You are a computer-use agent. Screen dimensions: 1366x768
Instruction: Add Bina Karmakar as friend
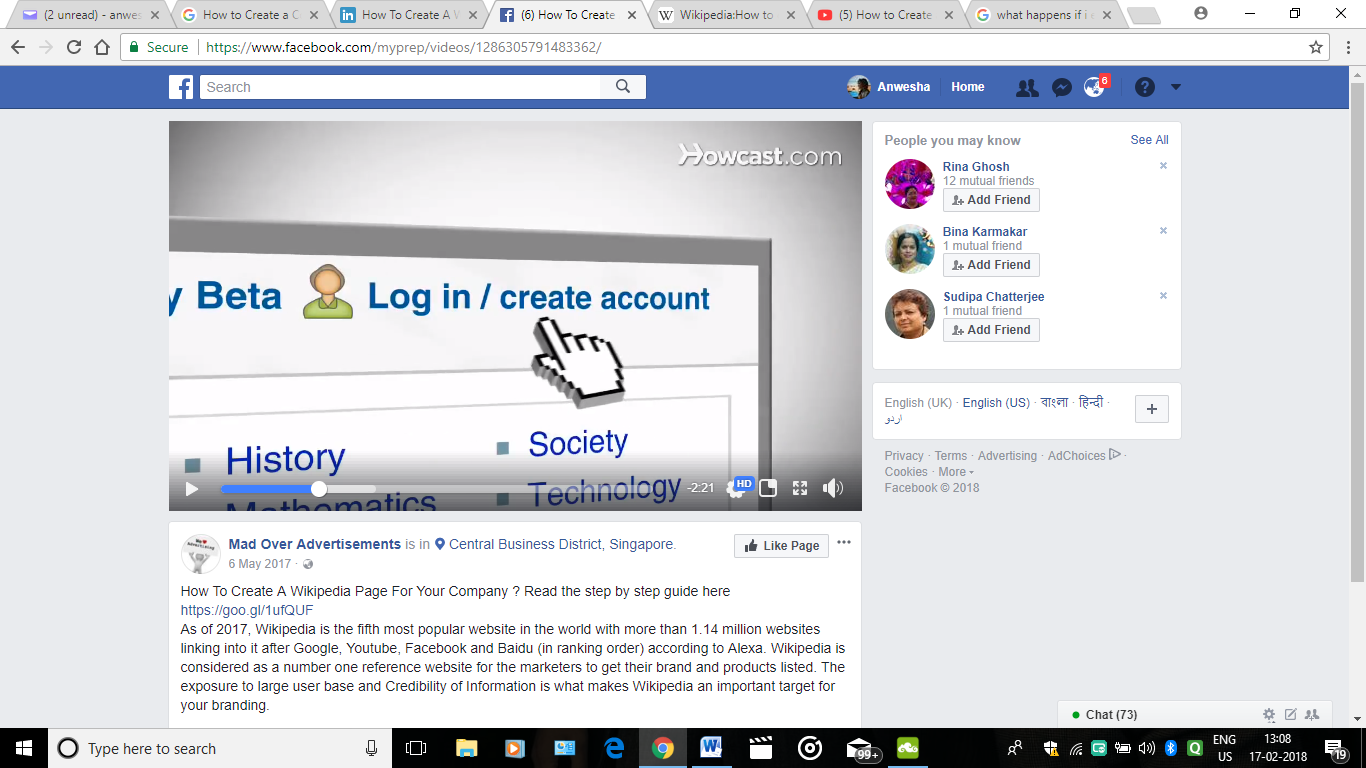[991, 265]
